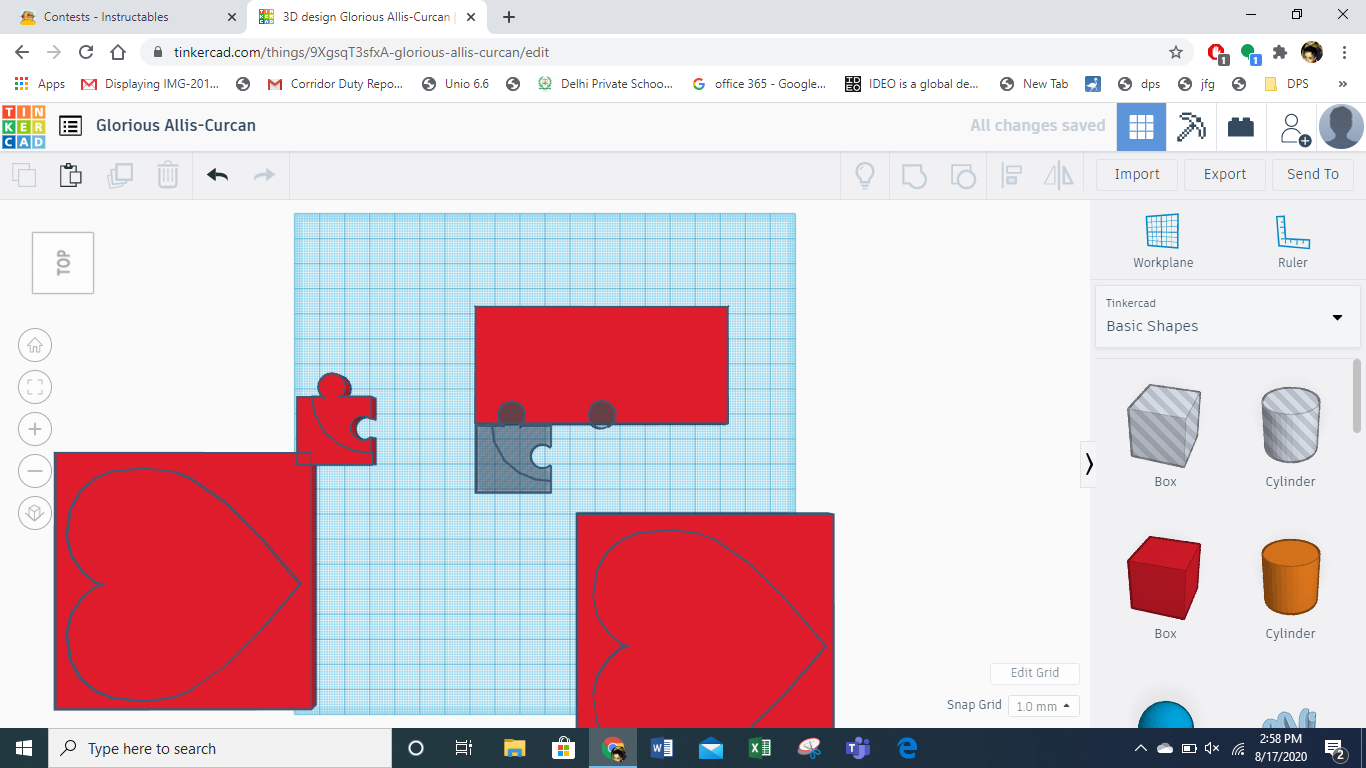The height and width of the screenshot is (768, 1366).
Task: Bookmark this page with star icon
Action: pyautogui.click(x=1176, y=52)
